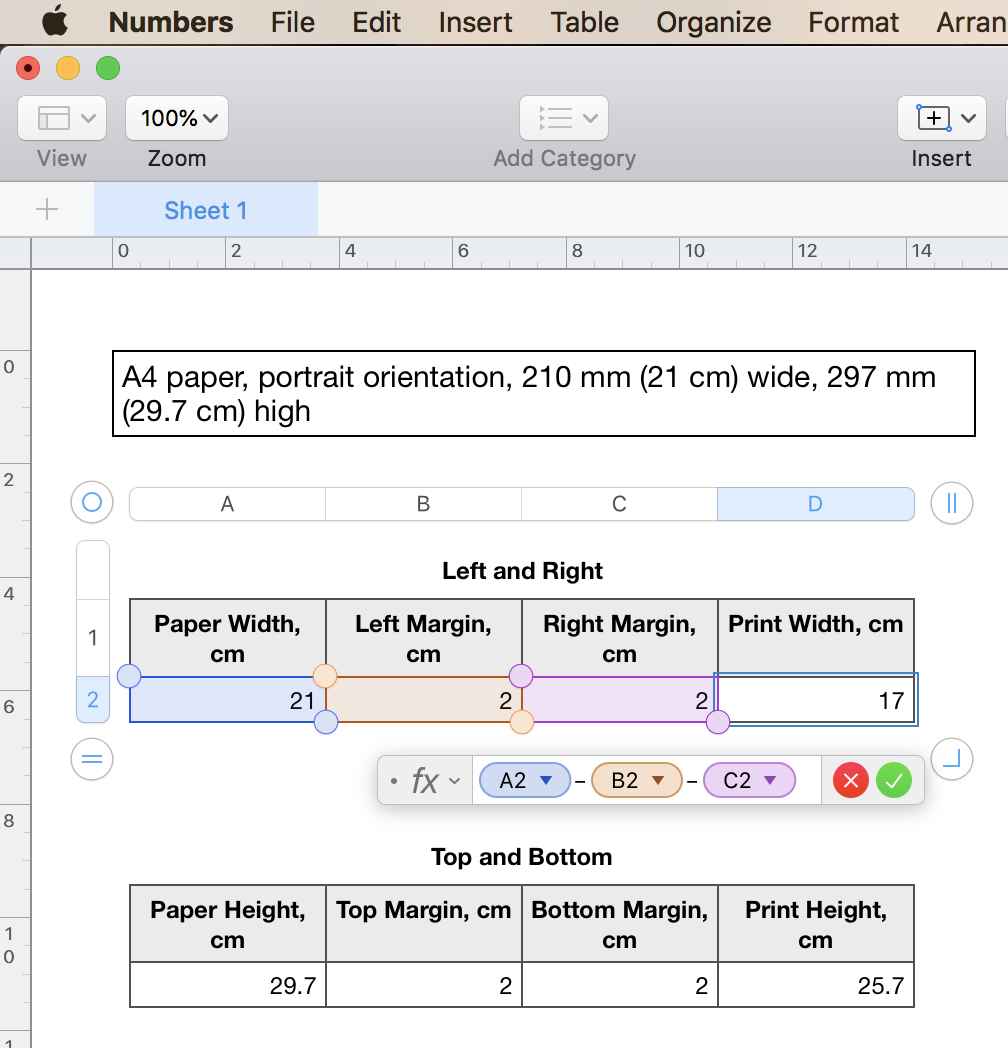The width and height of the screenshot is (1008, 1048).
Task: Select the Paper Height cell showing 29.7
Action: tap(227, 985)
